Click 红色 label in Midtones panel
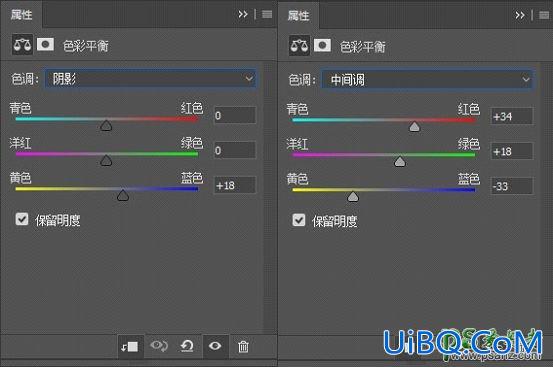 [x=469, y=109]
